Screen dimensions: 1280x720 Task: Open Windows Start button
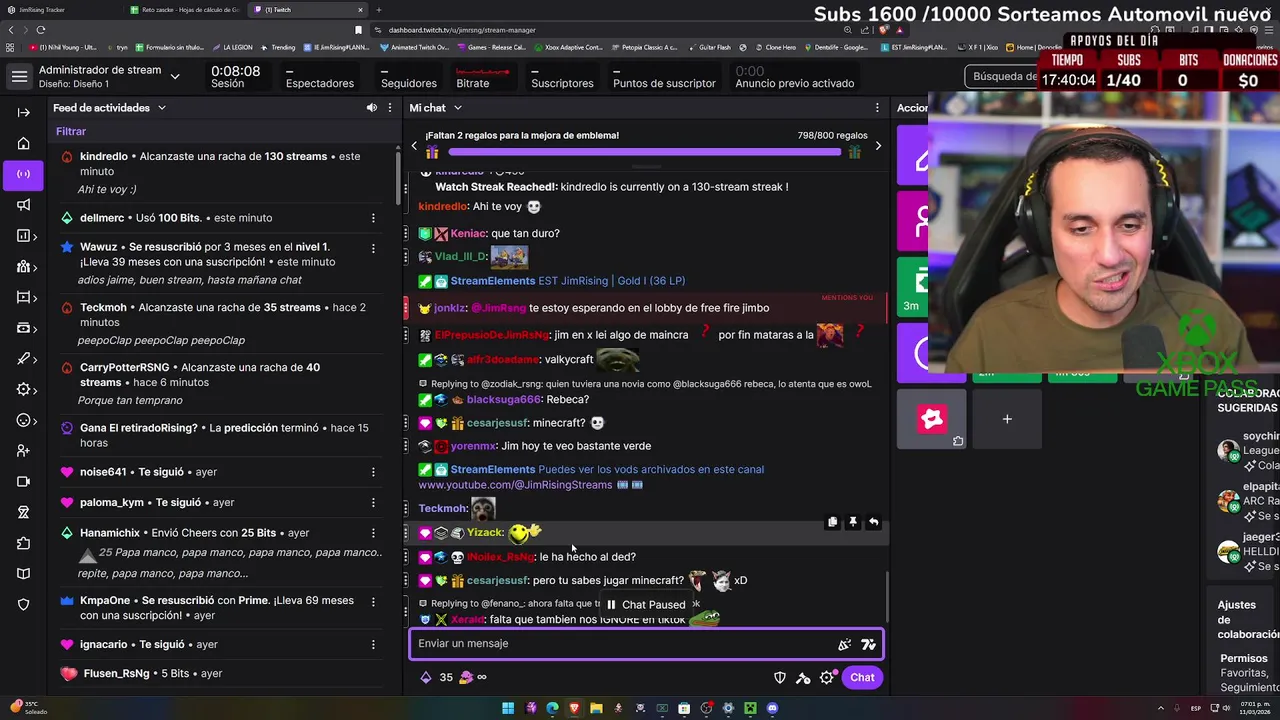tap(508, 708)
